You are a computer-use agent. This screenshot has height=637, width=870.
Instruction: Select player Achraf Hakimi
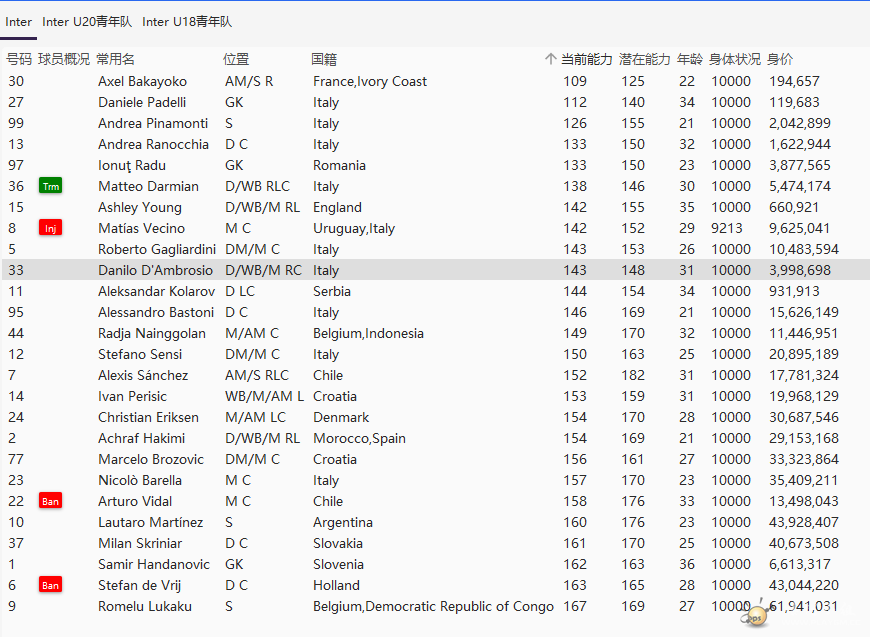coord(141,438)
